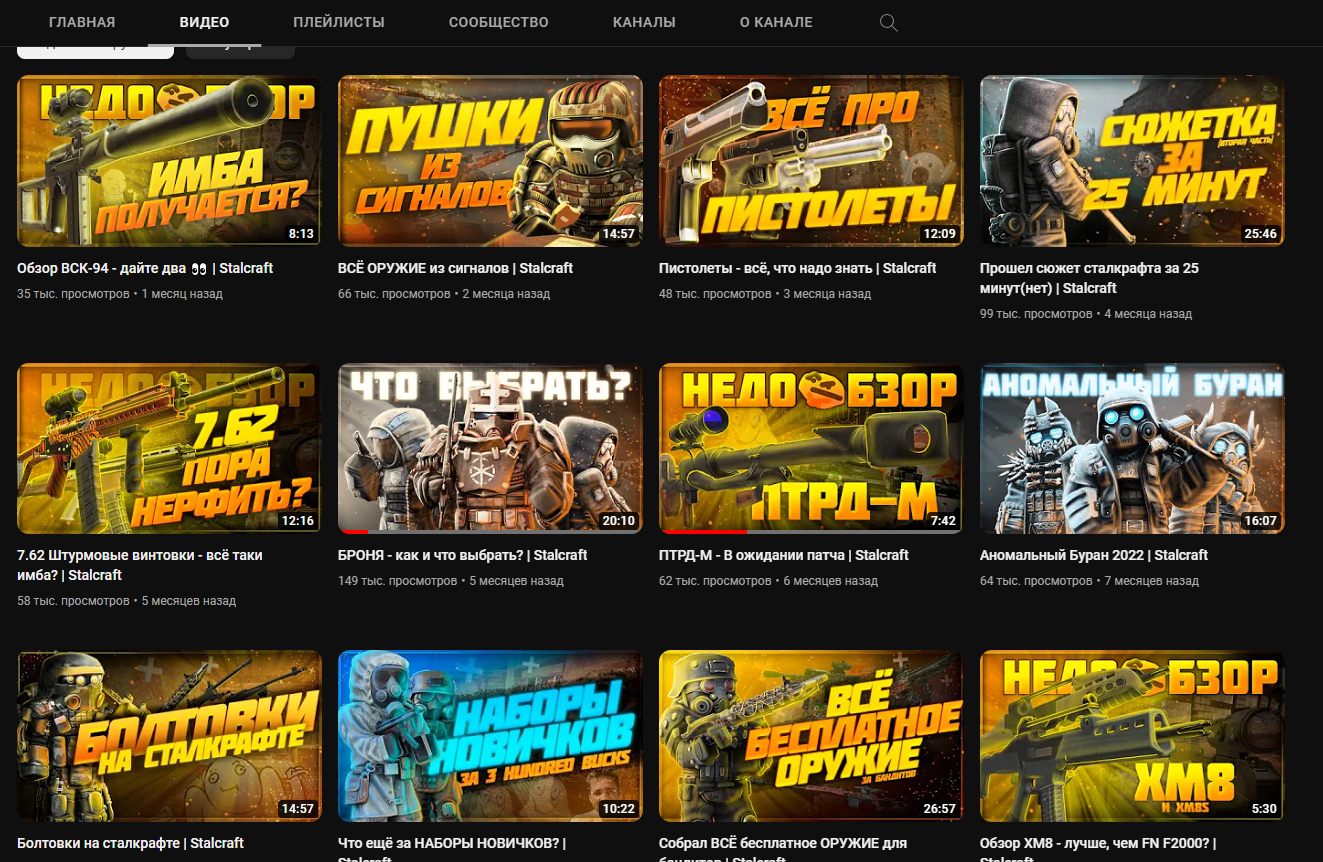This screenshot has height=862, width=1323.
Task: Click '64 тыс. просмотров • 7 месяцев назад'
Action: pos(1089,581)
